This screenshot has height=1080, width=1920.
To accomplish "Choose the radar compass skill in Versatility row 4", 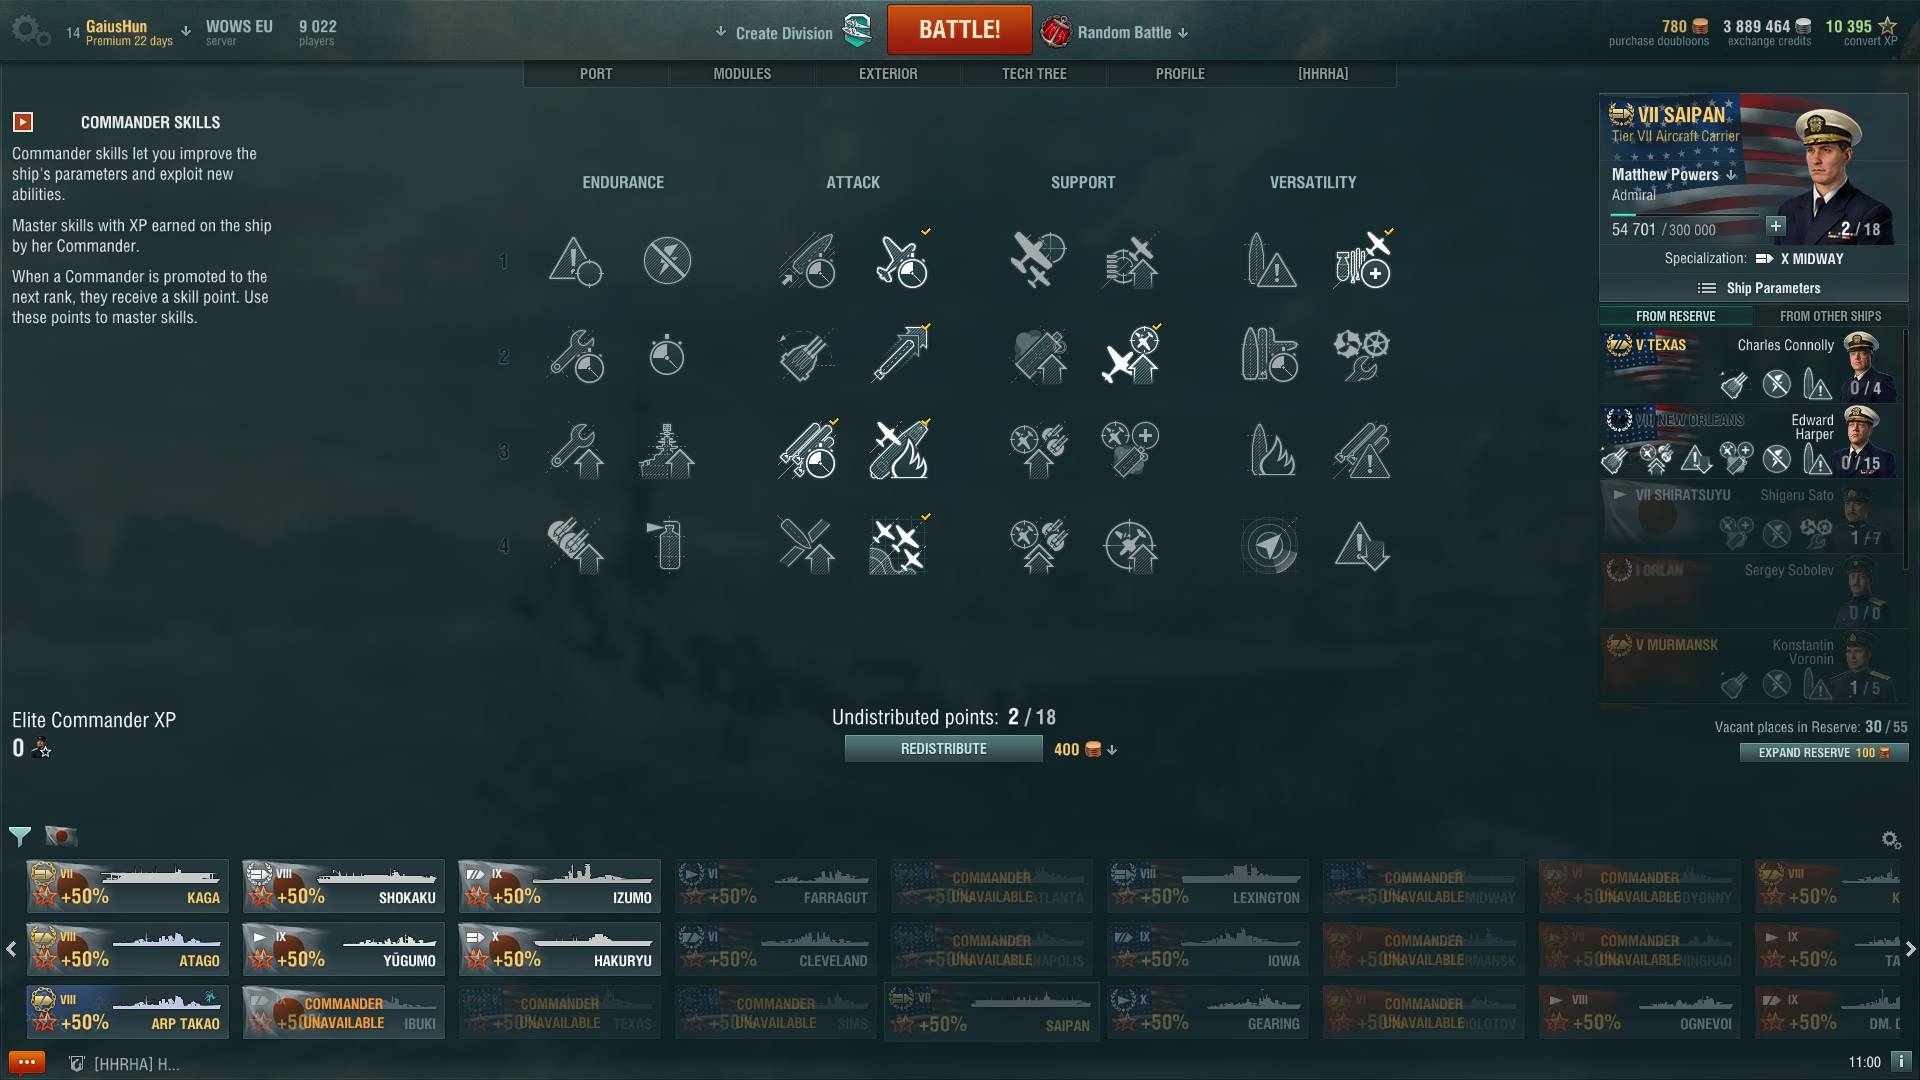I will tap(1269, 546).
